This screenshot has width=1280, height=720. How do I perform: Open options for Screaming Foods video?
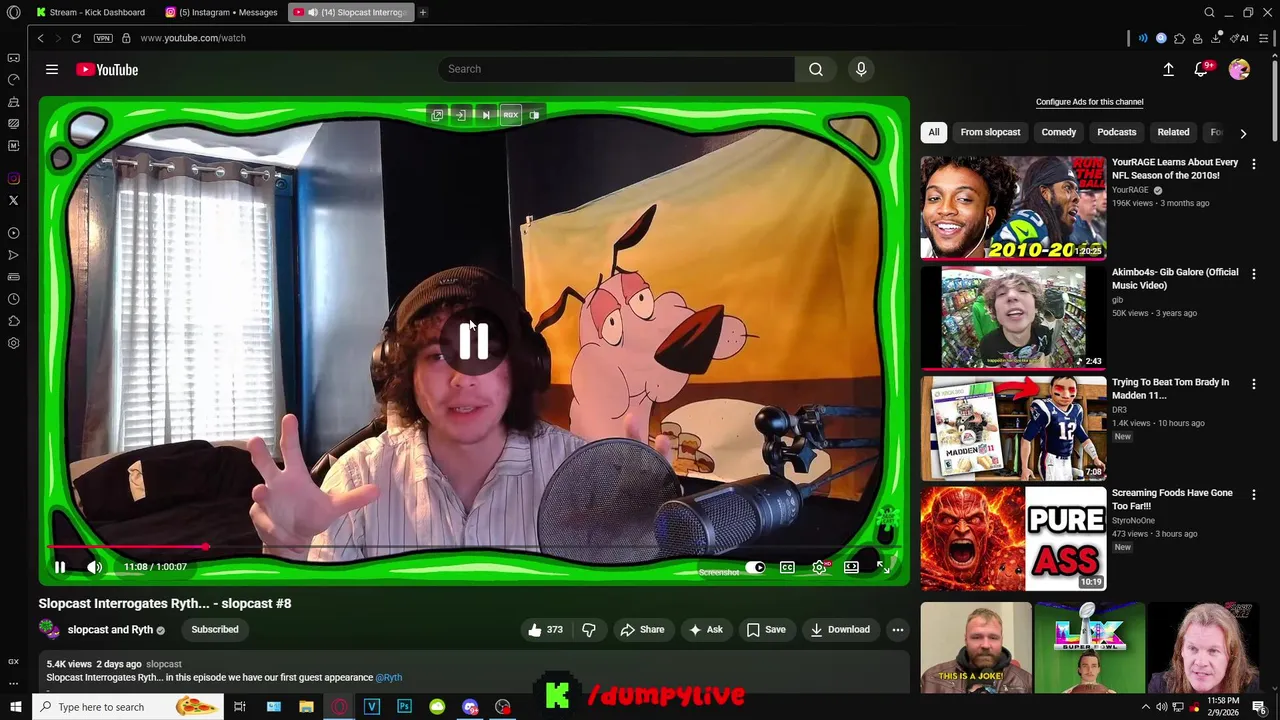[x=1254, y=495]
